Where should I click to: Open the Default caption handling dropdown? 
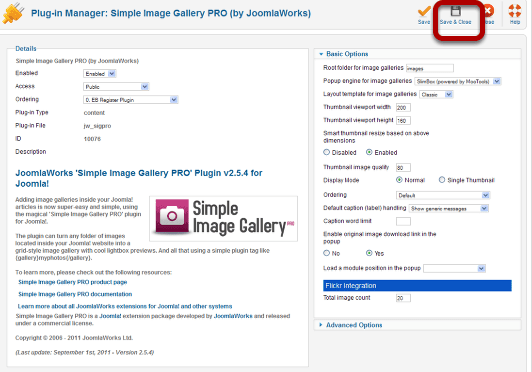point(449,208)
